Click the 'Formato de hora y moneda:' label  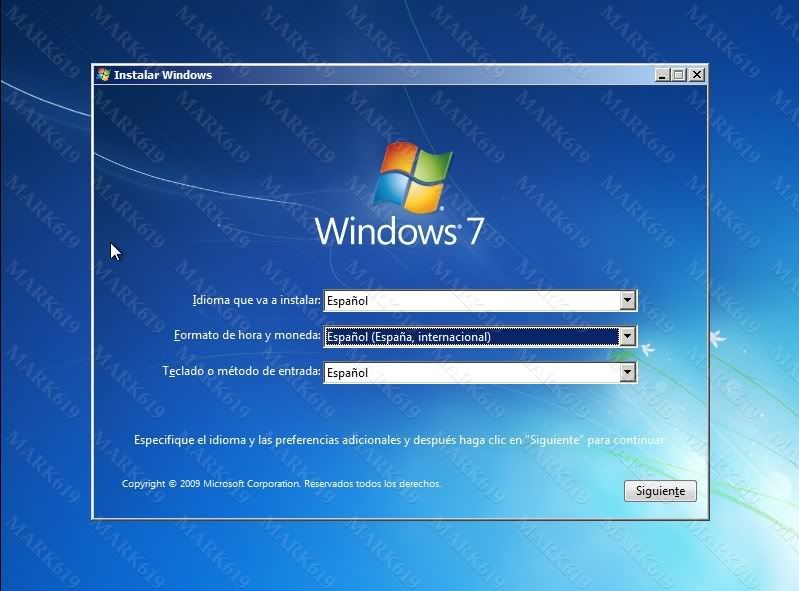pos(247,335)
